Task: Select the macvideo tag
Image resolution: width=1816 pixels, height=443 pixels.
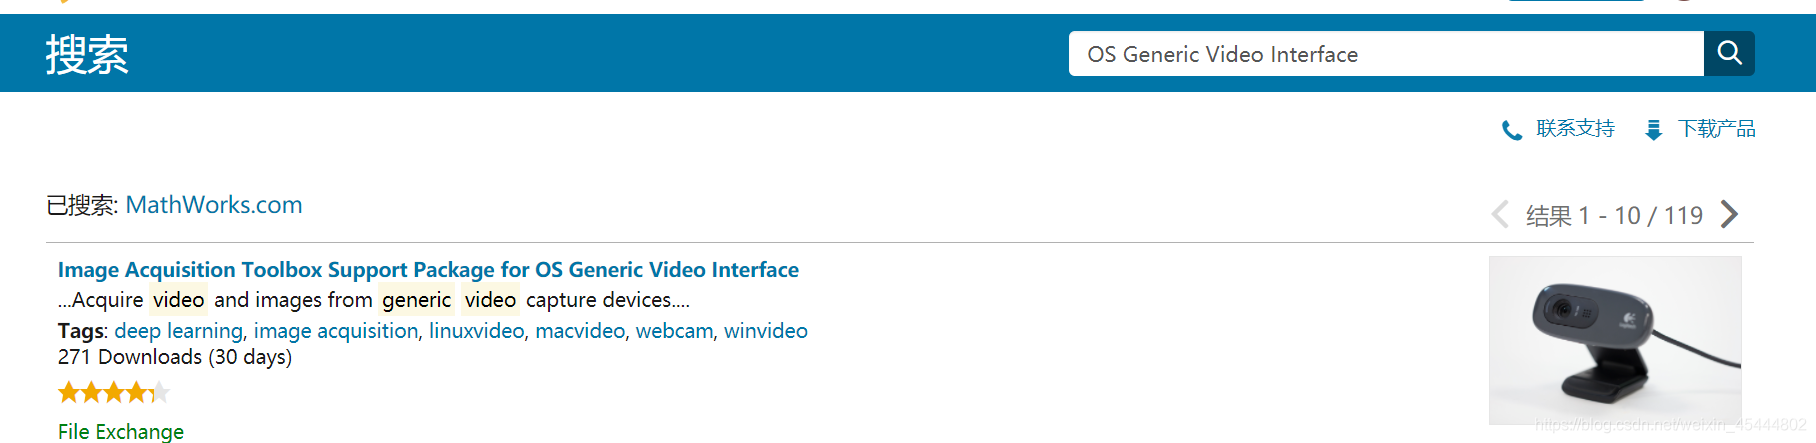Action: pyautogui.click(x=580, y=331)
